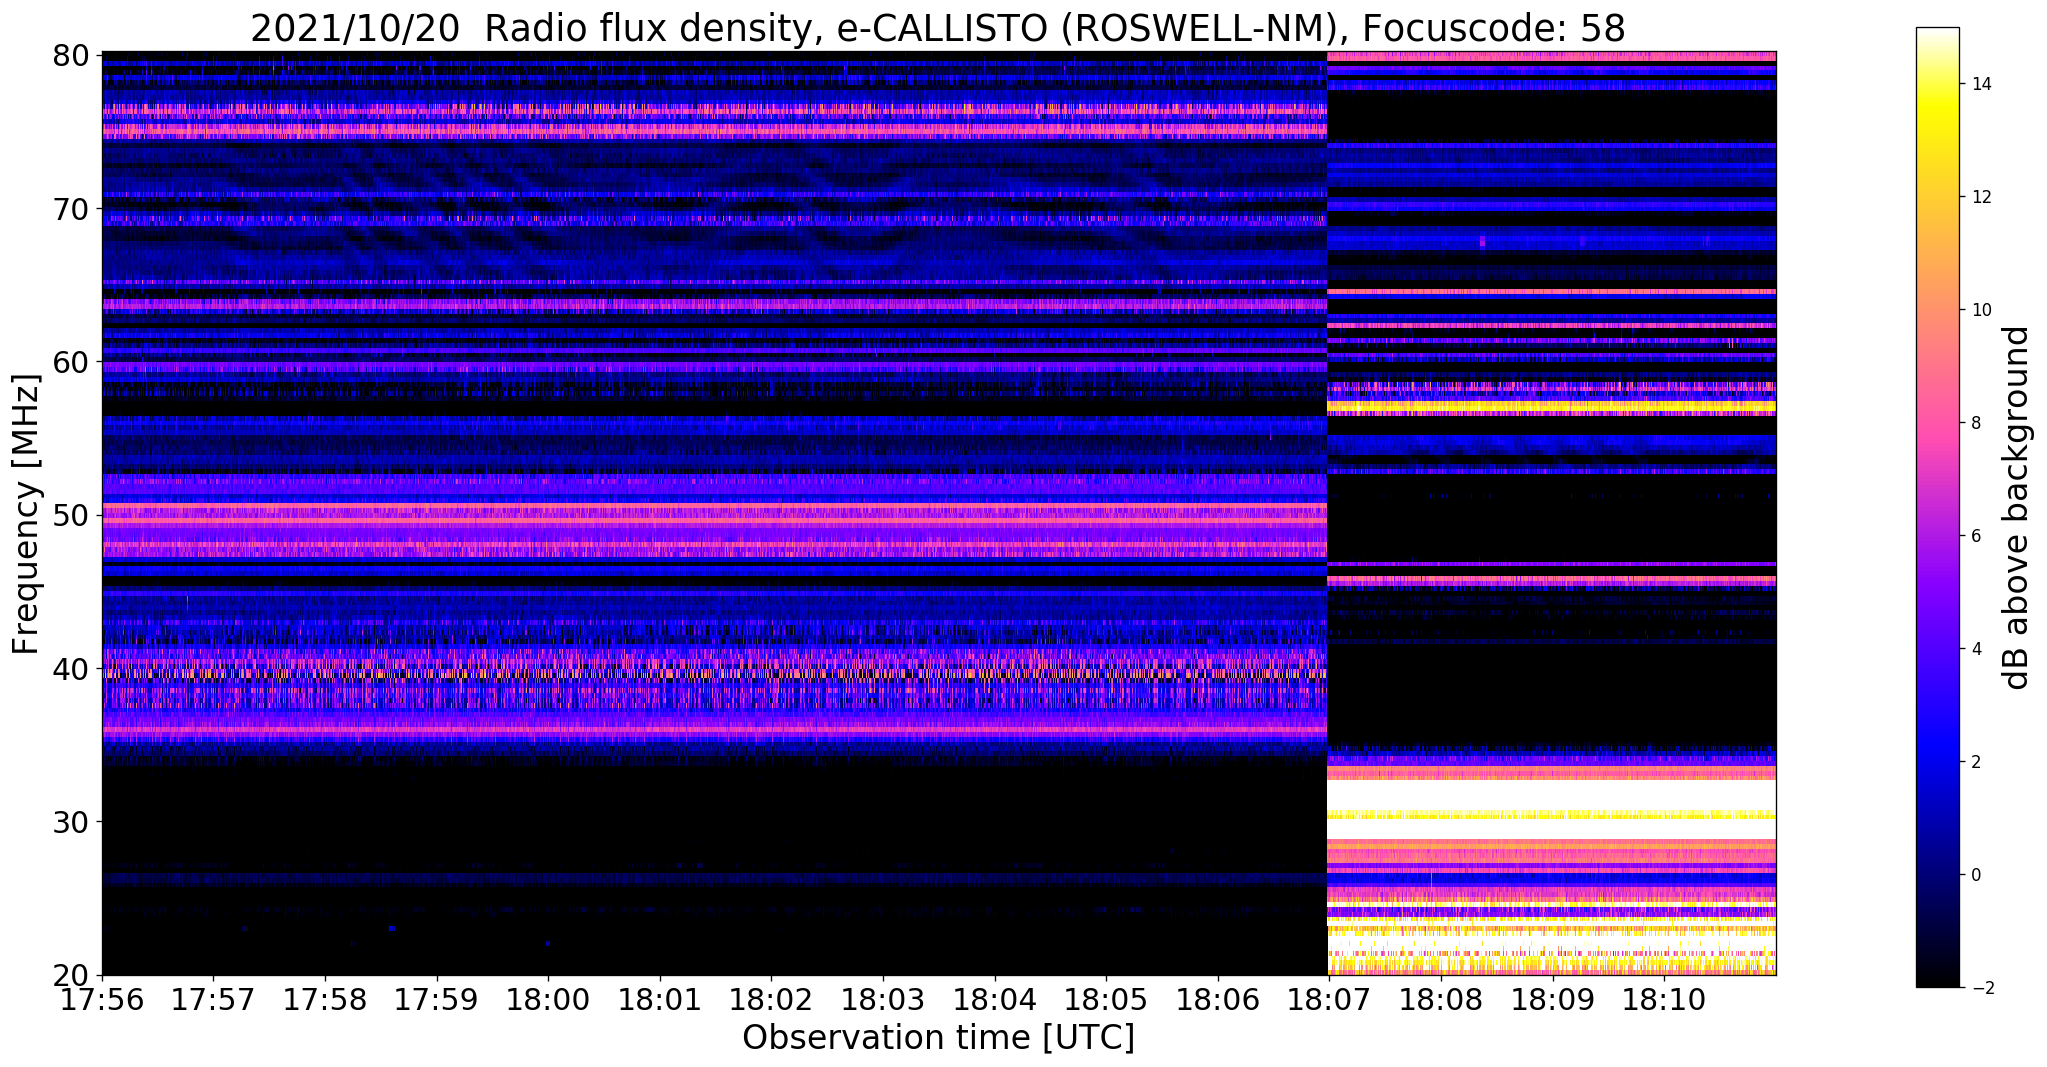Click the colorbar tick value 0
This screenshot has height=1067, width=2047.
(x=1975, y=875)
